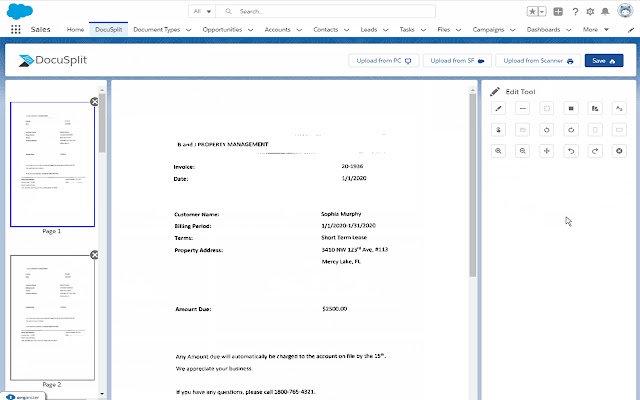Open the Accounts tab
The width and height of the screenshot is (640, 400).
click(278, 29)
